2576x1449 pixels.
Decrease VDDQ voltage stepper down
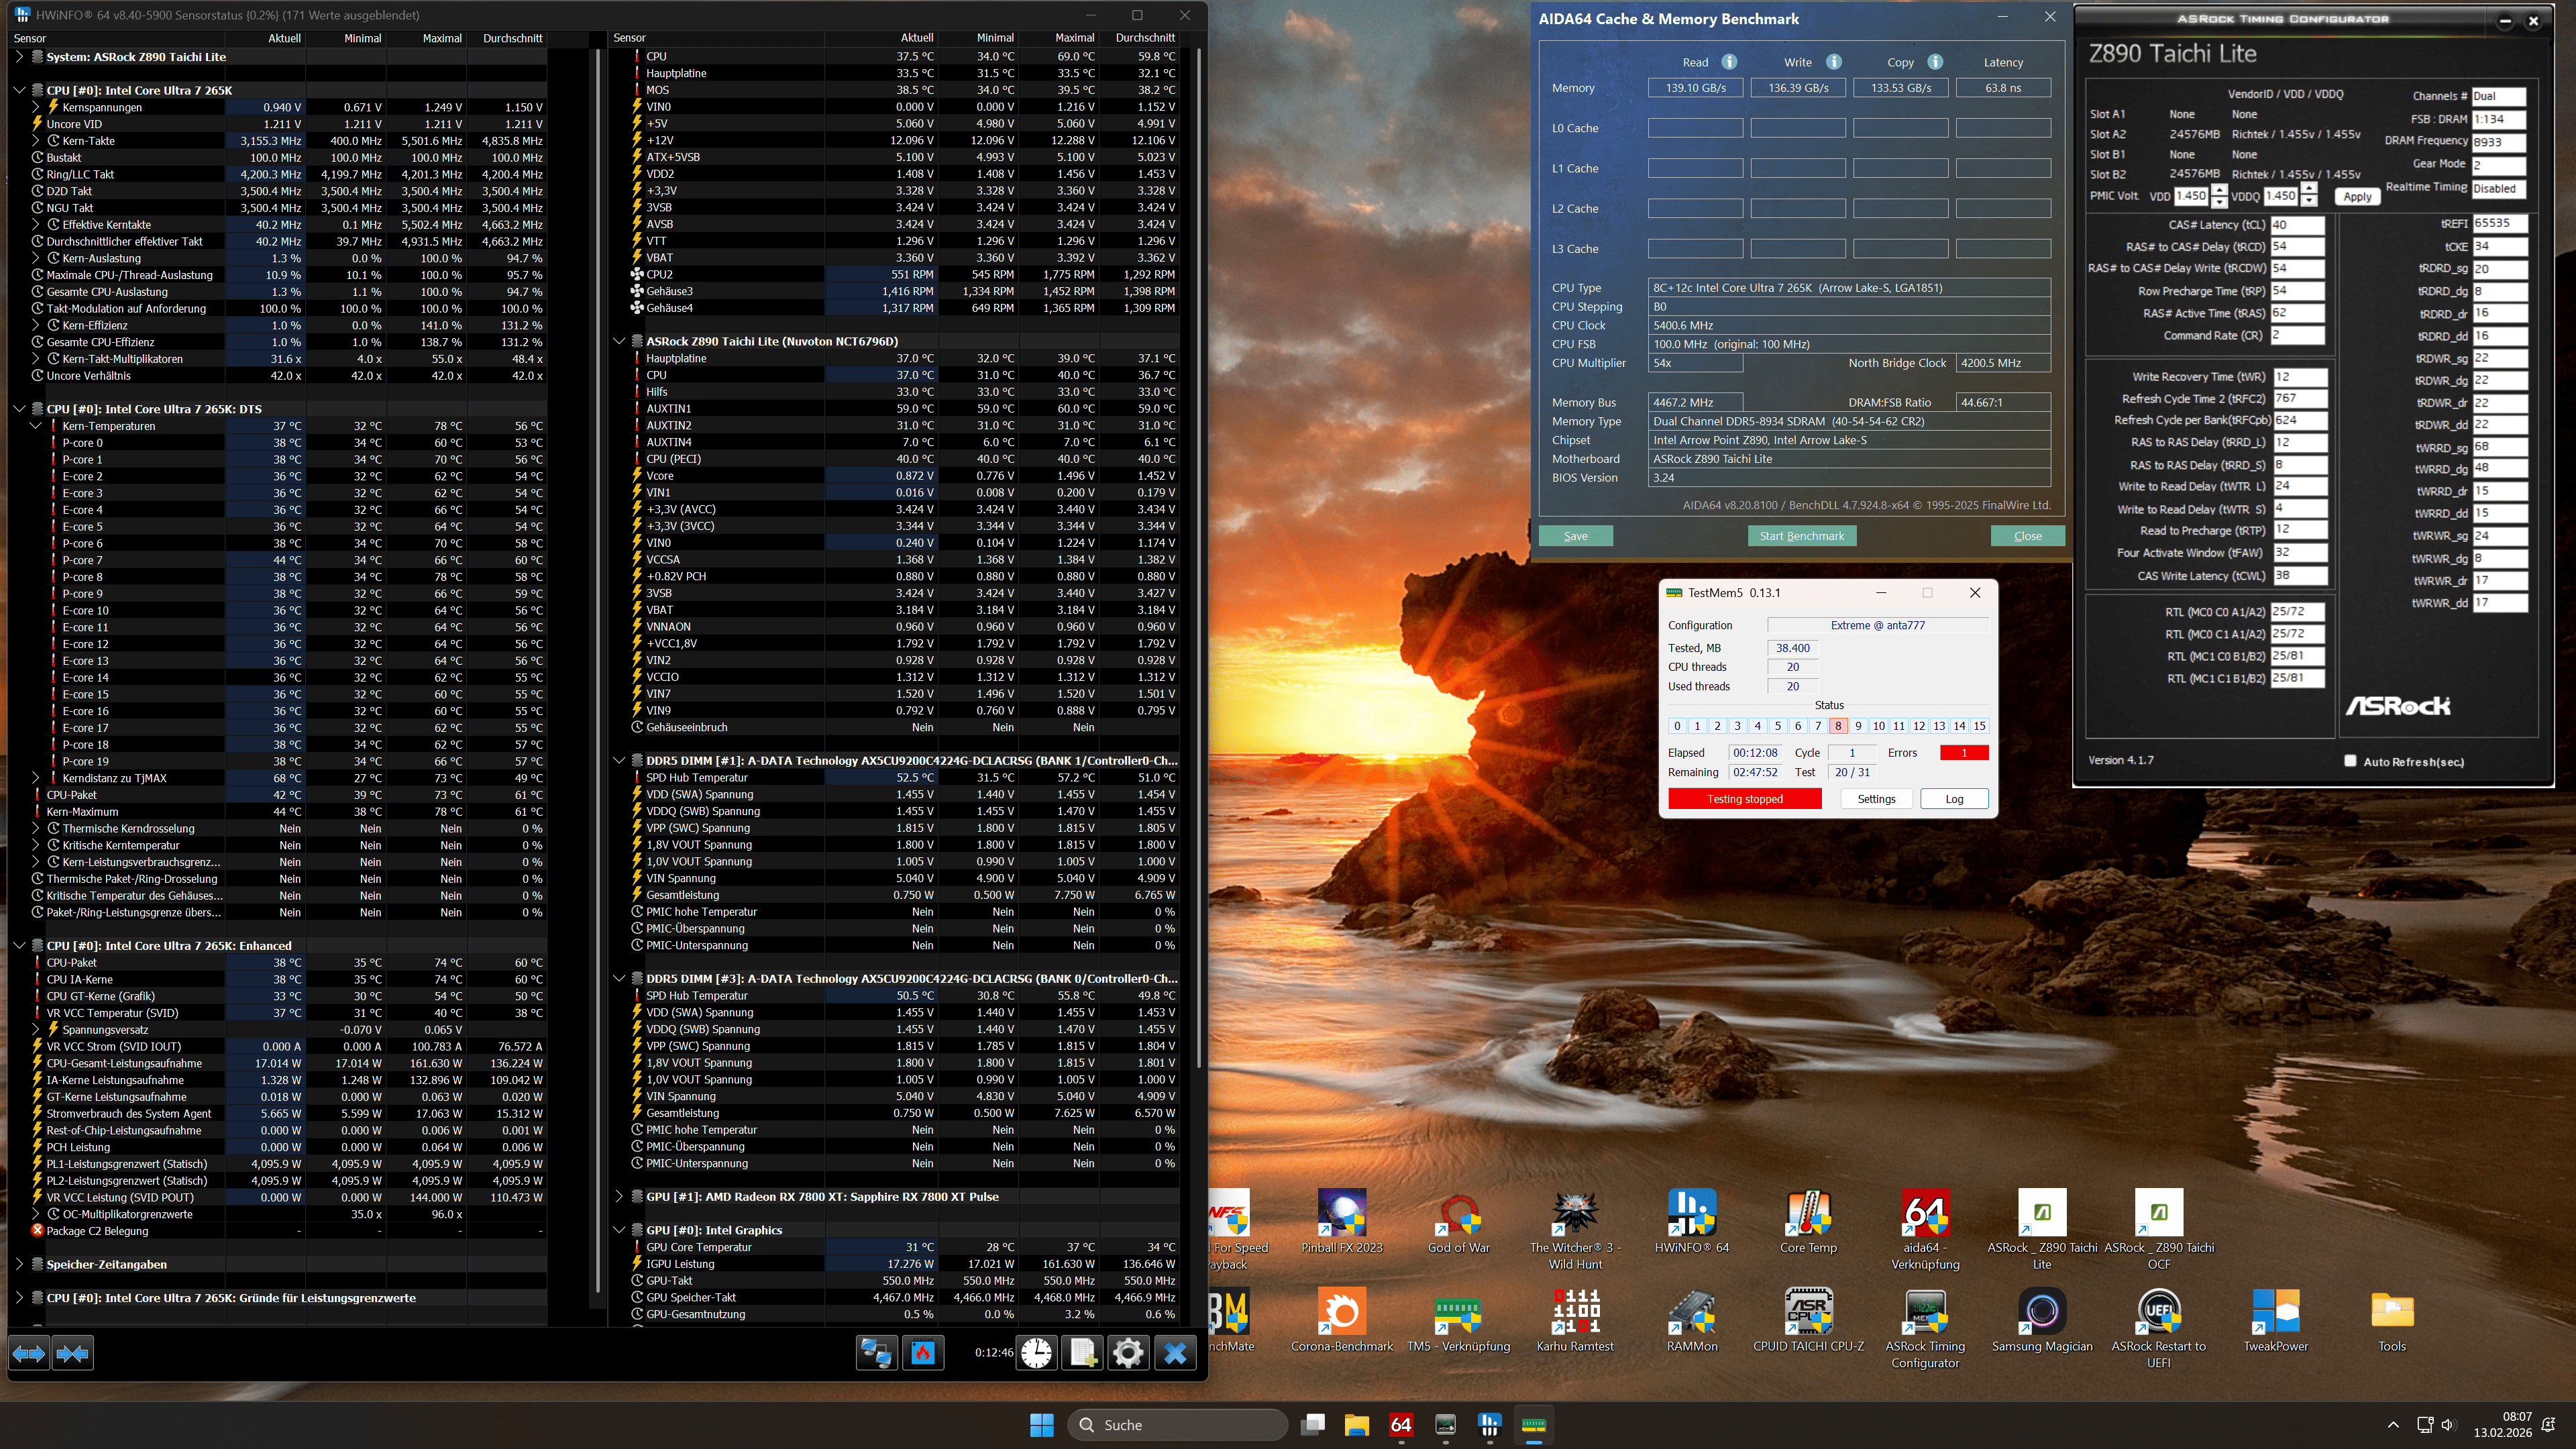(2309, 202)
